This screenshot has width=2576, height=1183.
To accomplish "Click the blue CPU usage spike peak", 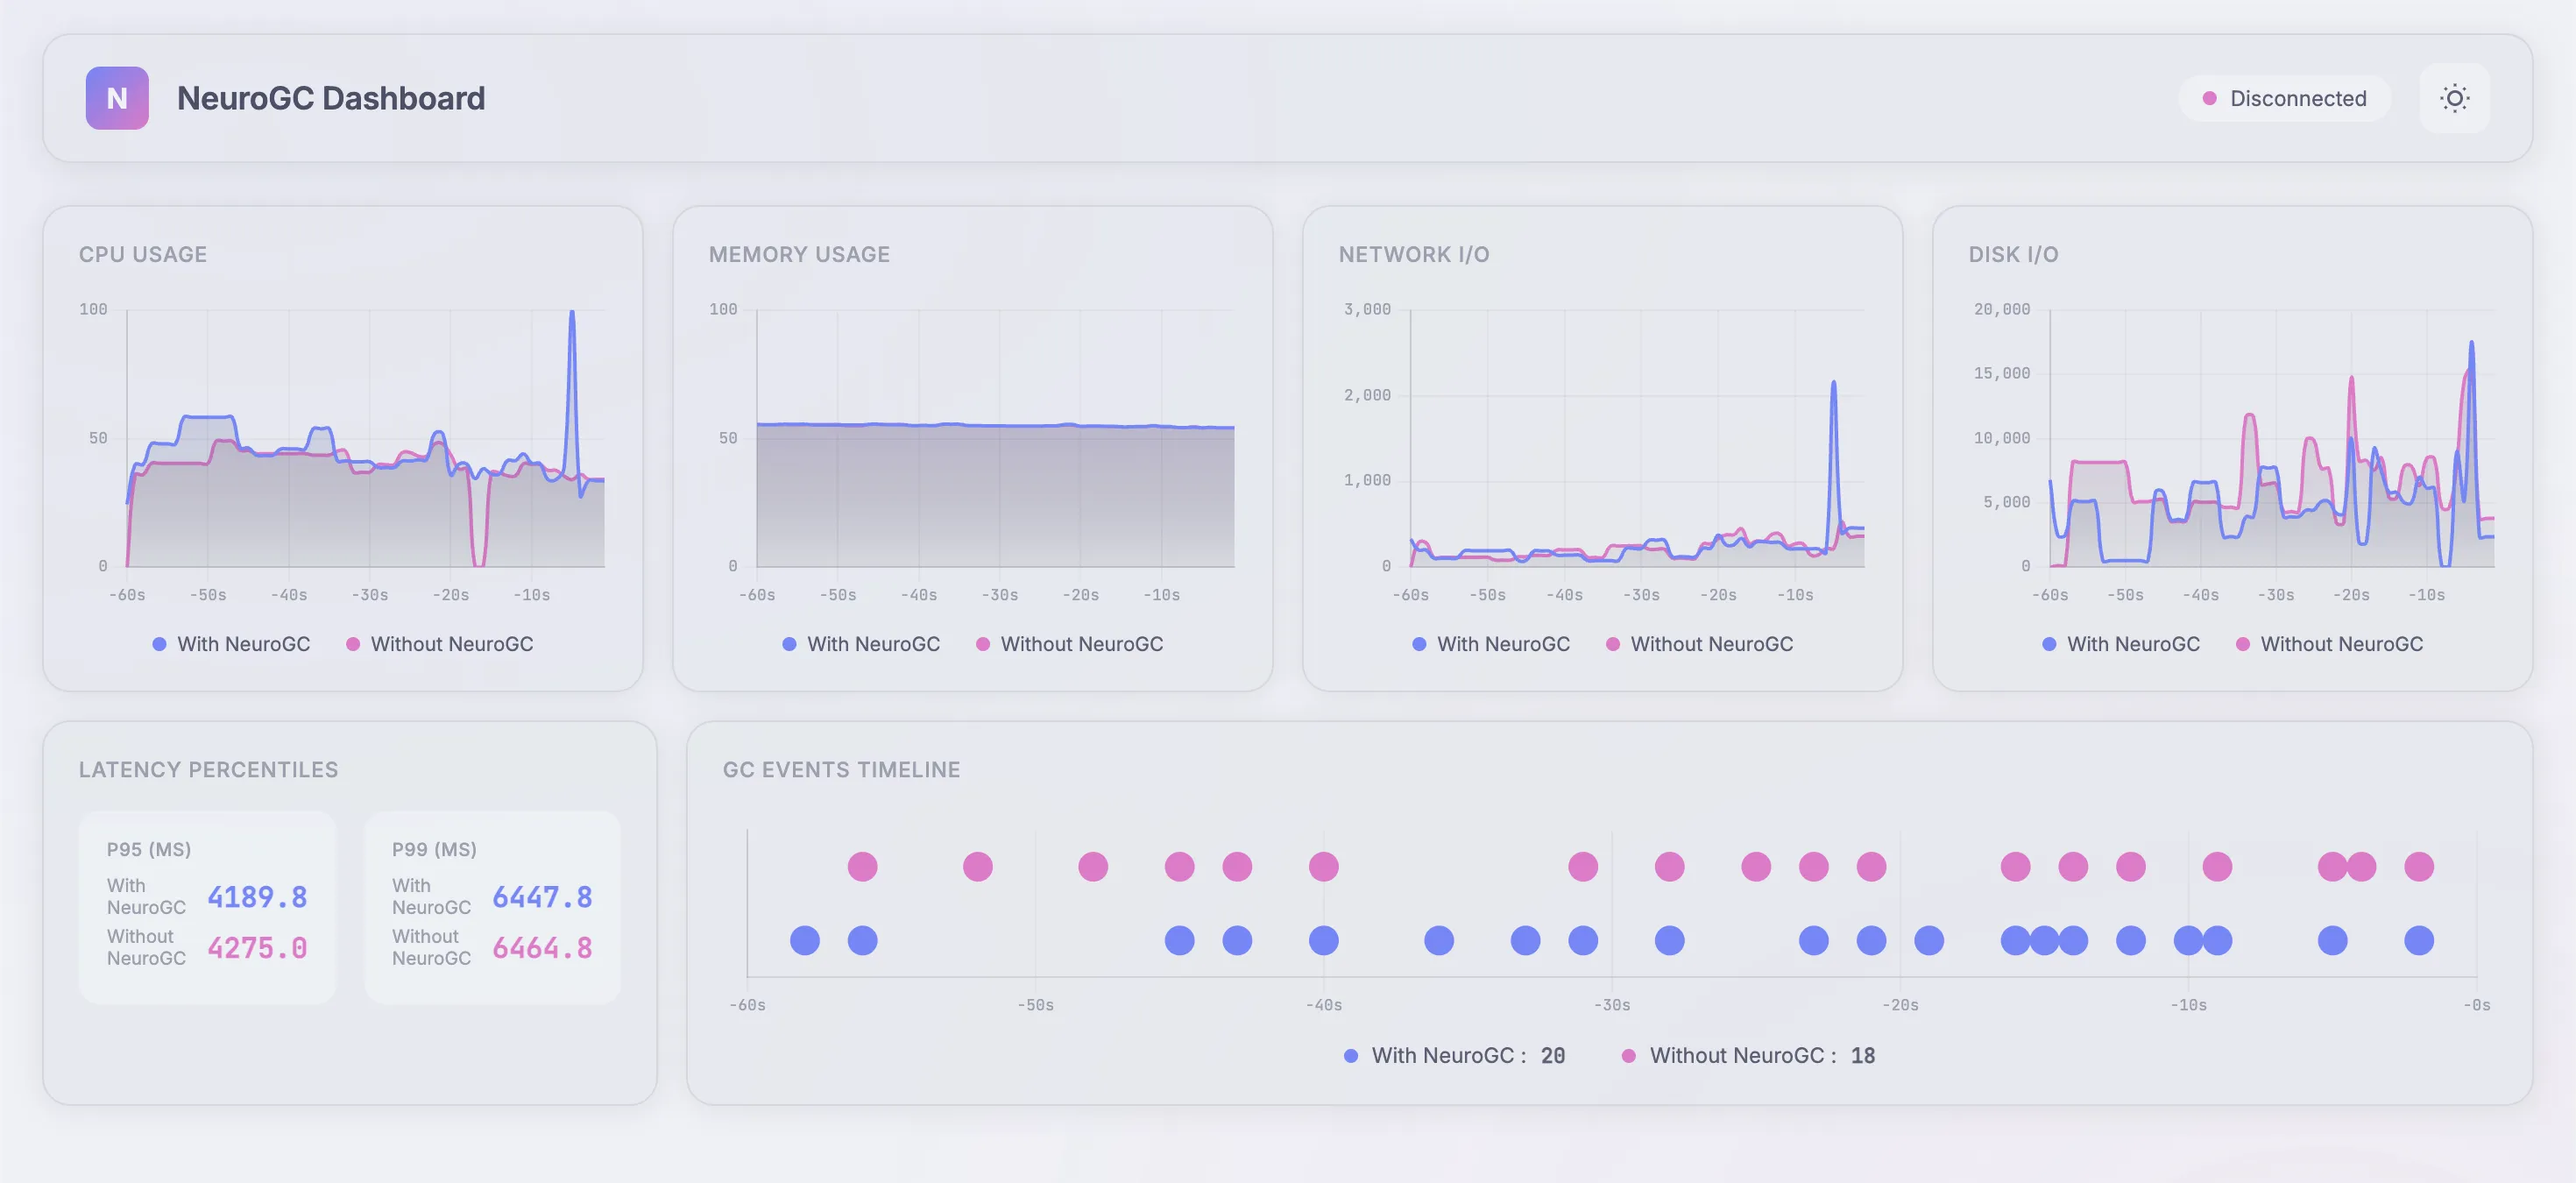I will [572, 315].
